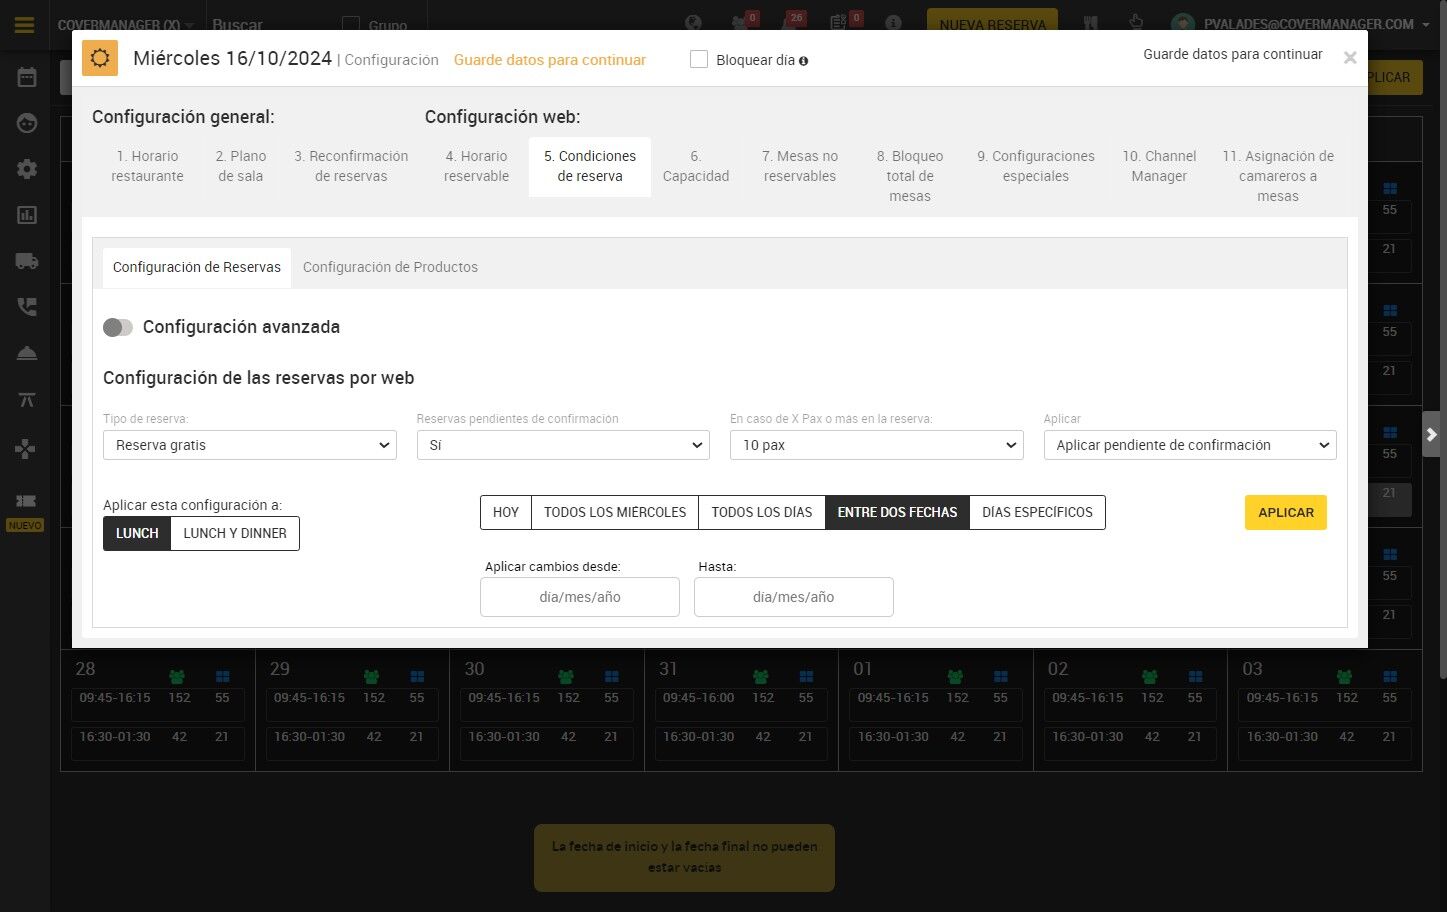The width and height of the screenshot is (1447, 912).
Task: Click the Hasta date input field
Action: [794, 597]
